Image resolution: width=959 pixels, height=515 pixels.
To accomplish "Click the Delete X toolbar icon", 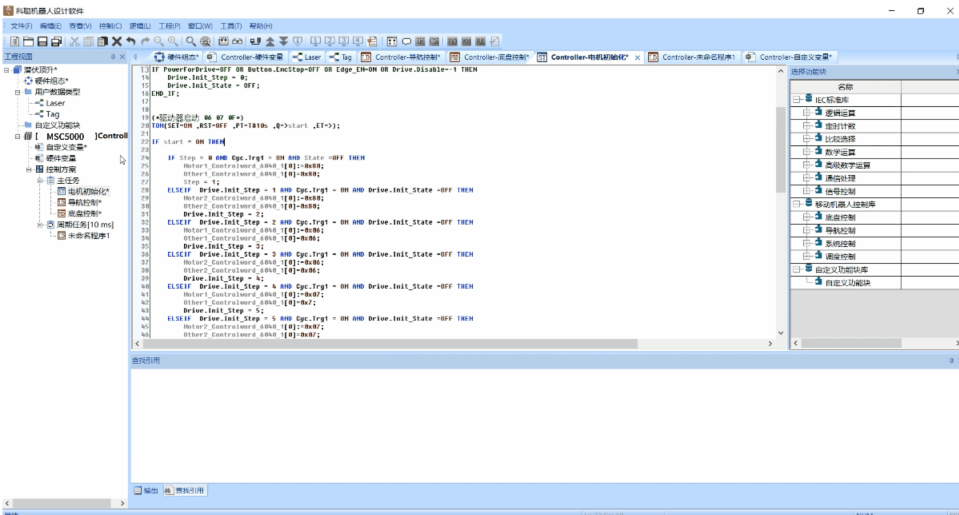I will pyautogui.click(x=116, y=42).
